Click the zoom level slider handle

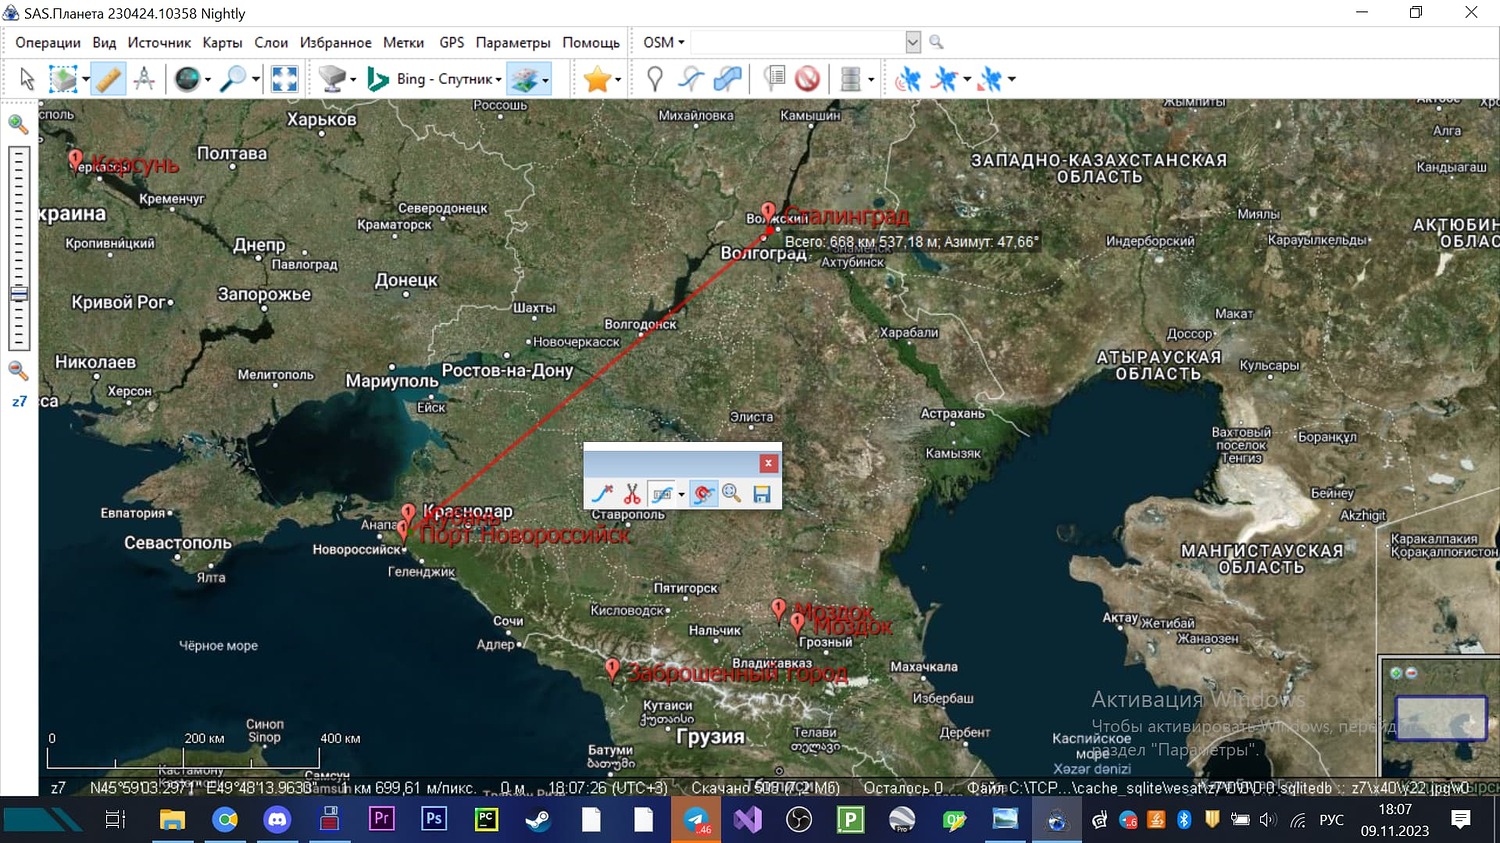(x=18, y=294)
